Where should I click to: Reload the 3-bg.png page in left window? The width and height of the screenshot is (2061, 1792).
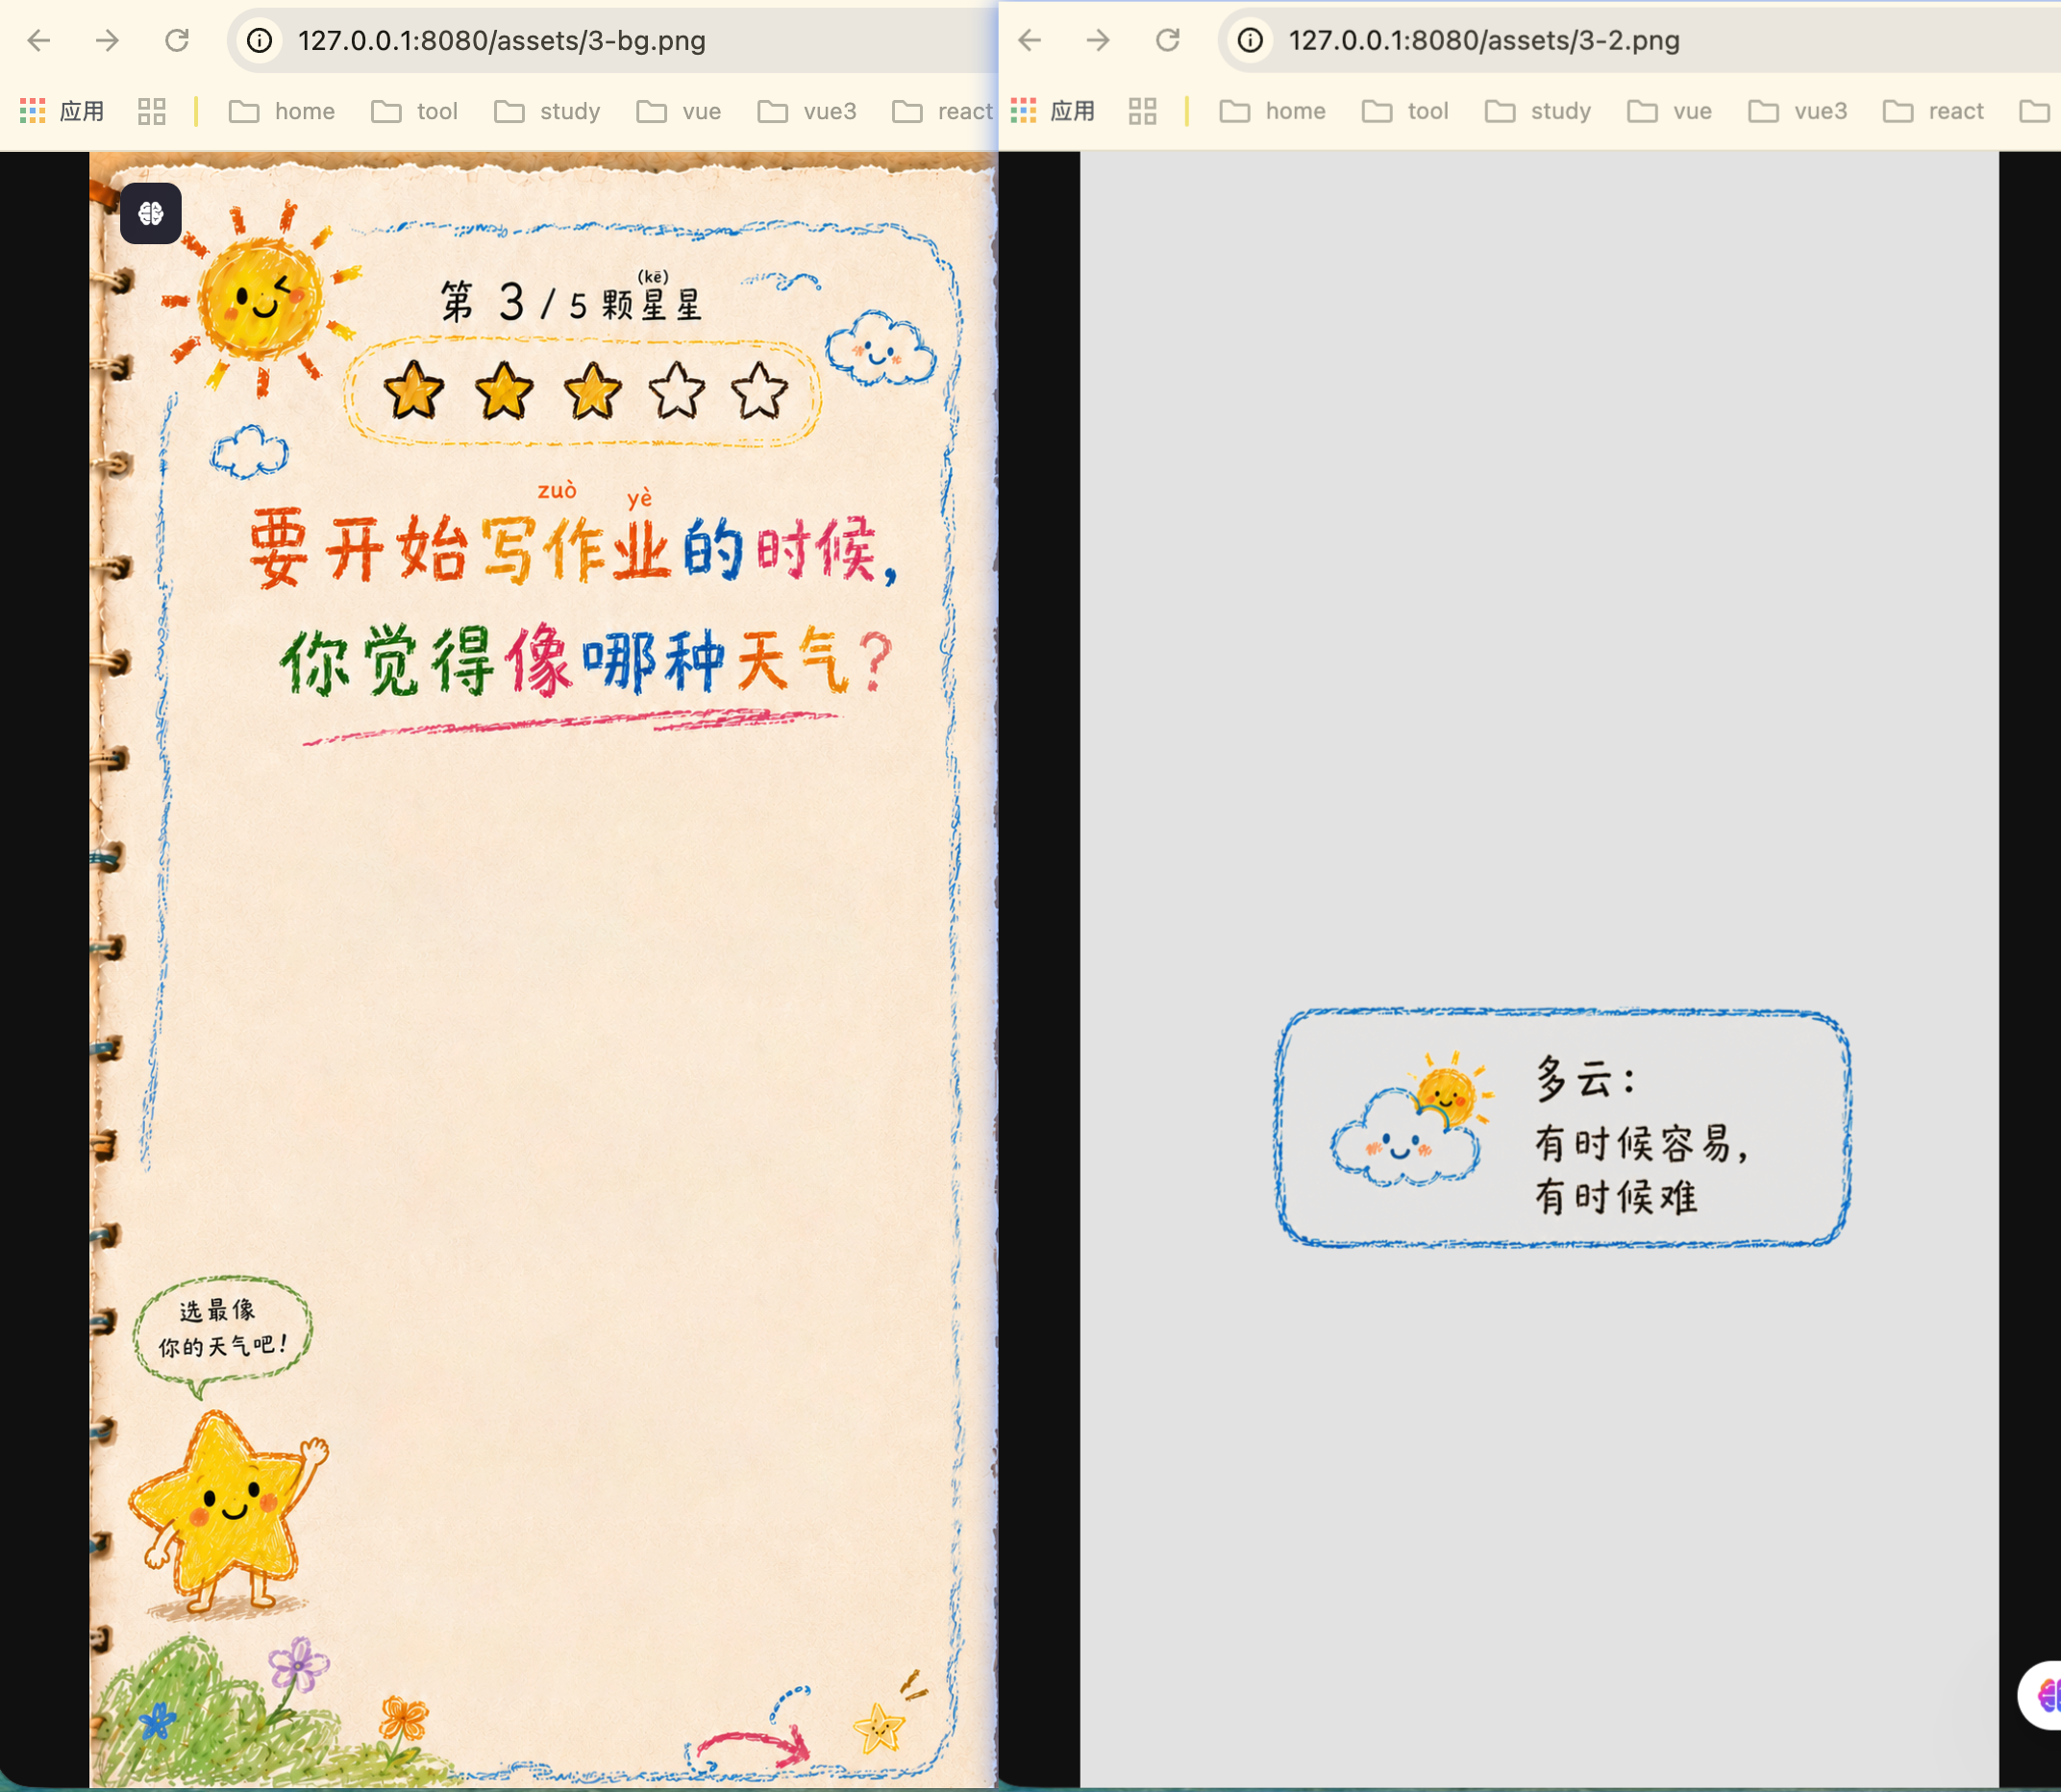tap(177, 40)
